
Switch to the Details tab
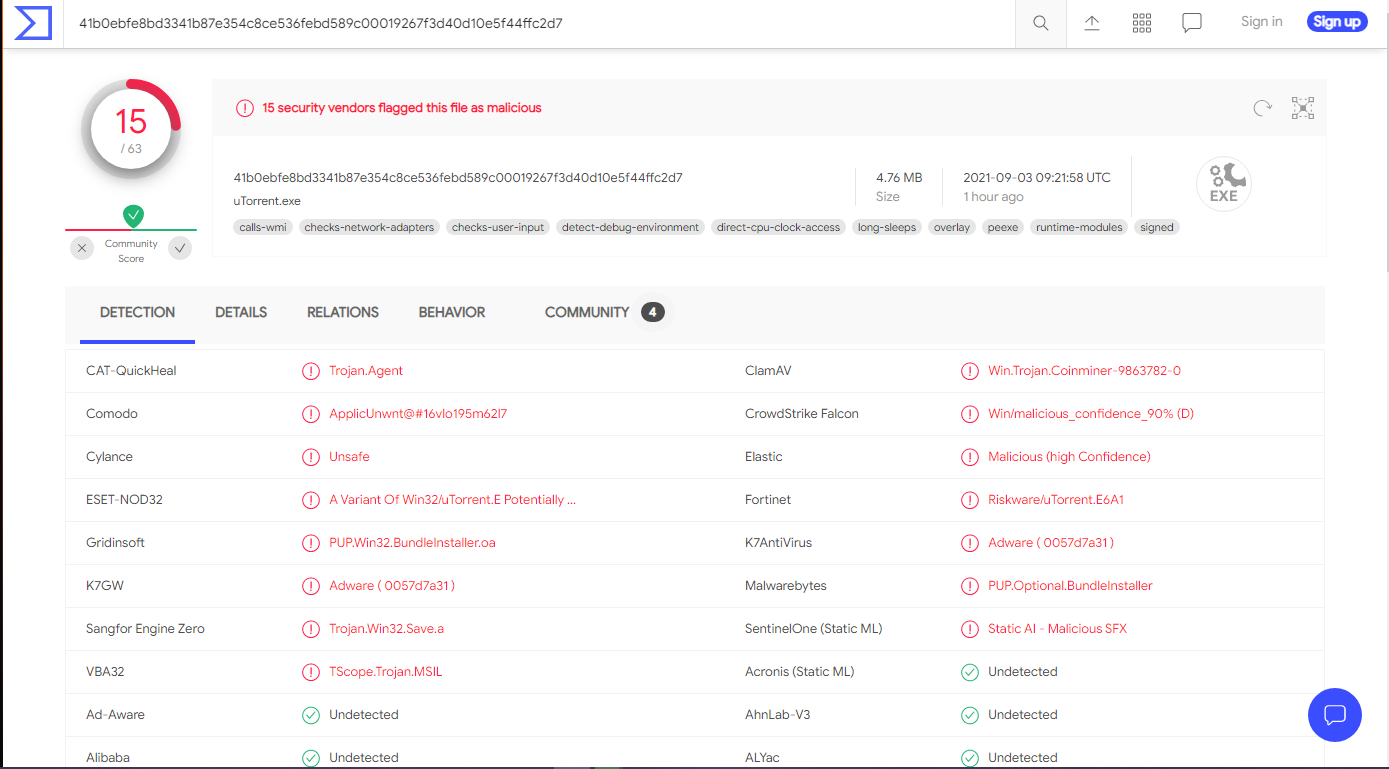[241, 312]
